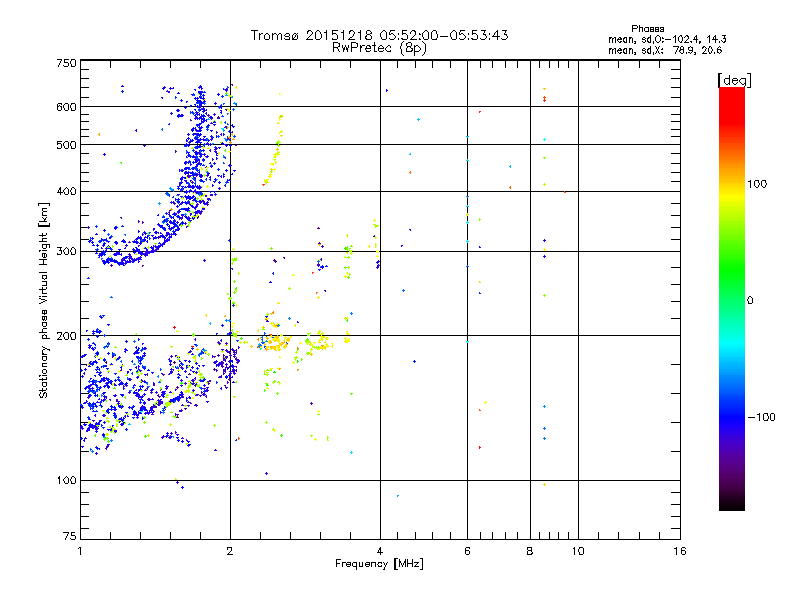The height and width of the screenshot is (600, 800).
Task: Click the plot title 'Tromsø 20151218 05:52:00-05:53:43'
Action: coord(379,35)
